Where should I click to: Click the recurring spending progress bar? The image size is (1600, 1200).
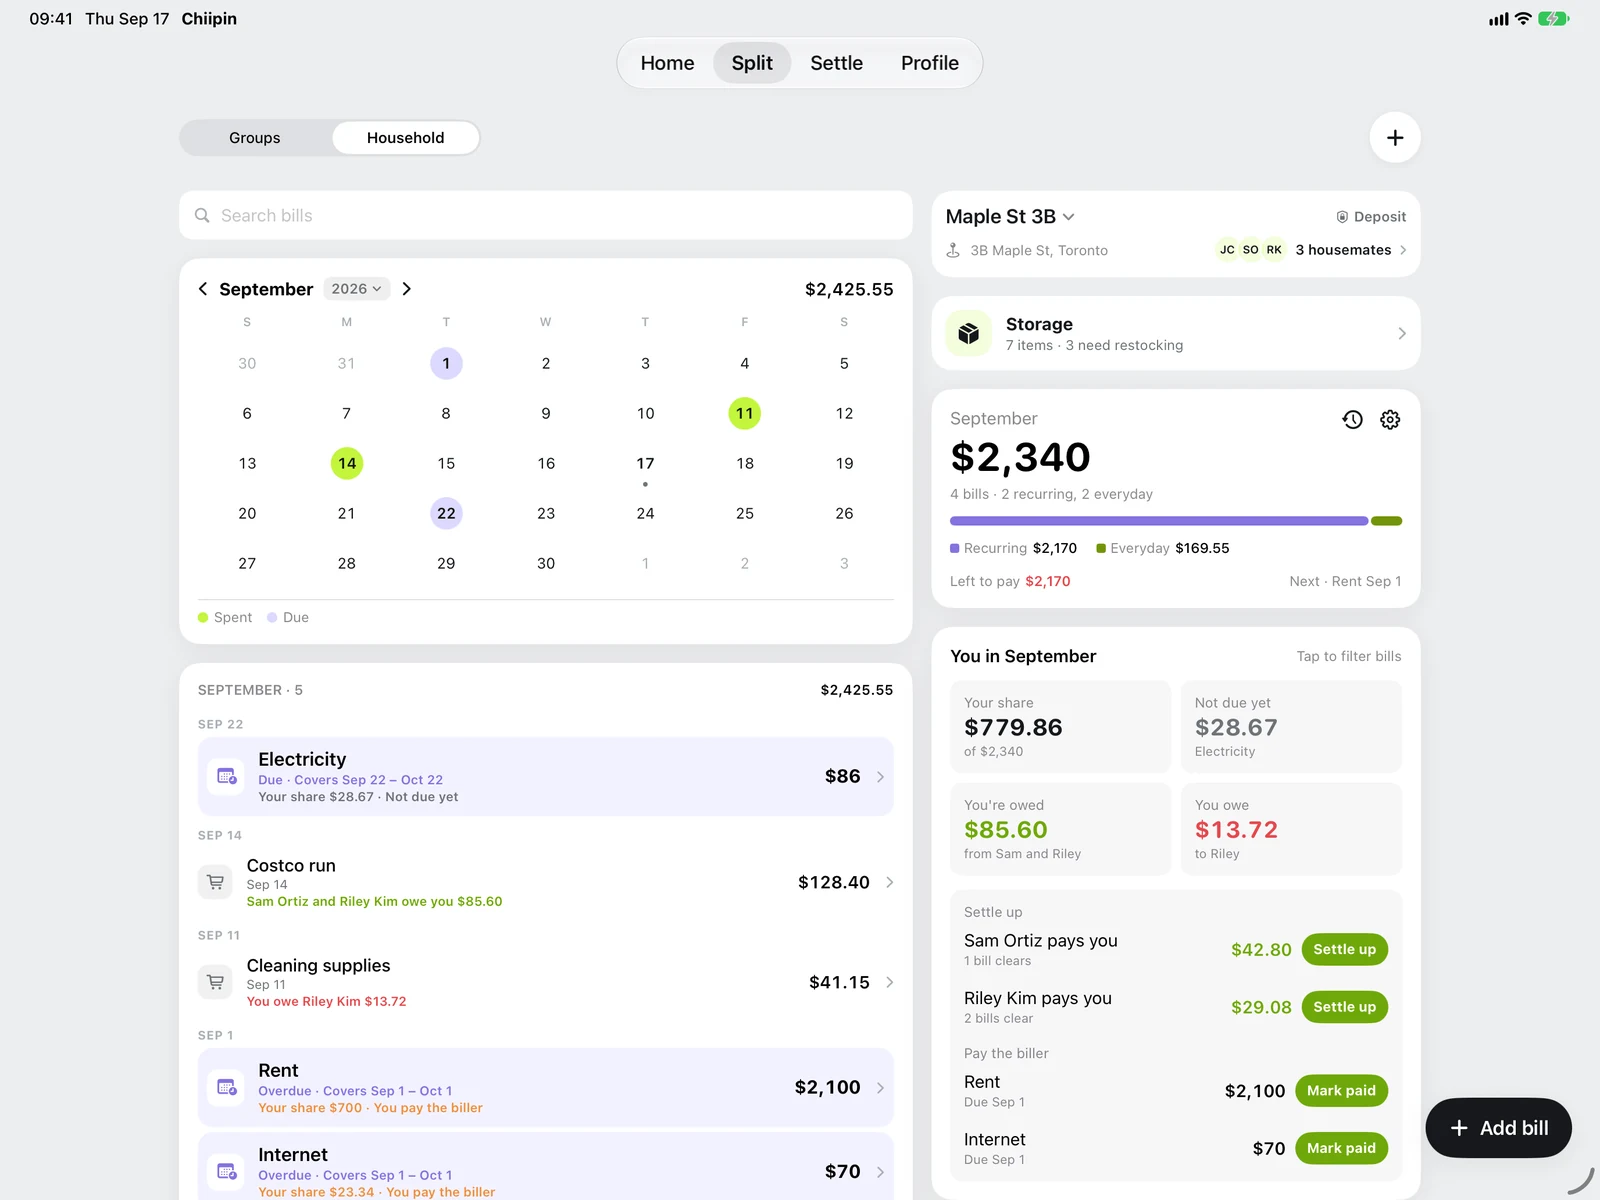coord(1159,521)
